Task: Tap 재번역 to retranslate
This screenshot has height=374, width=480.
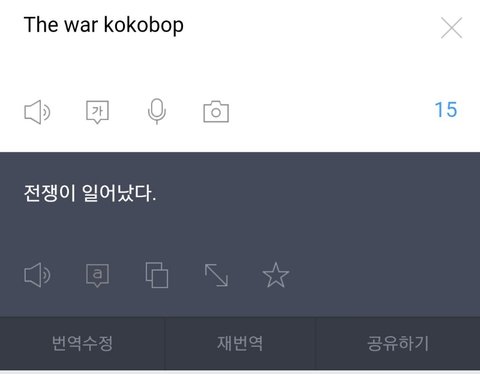Action: pos(240,343)
